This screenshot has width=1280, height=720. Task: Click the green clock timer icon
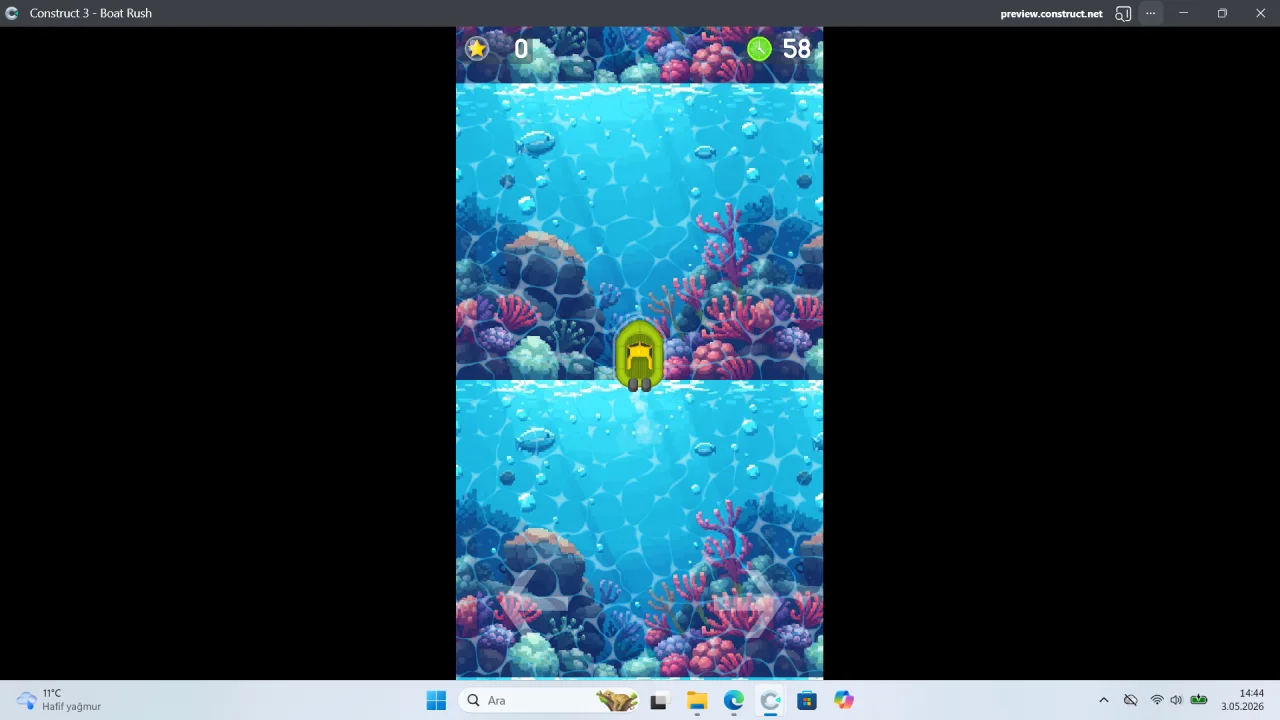759,48
